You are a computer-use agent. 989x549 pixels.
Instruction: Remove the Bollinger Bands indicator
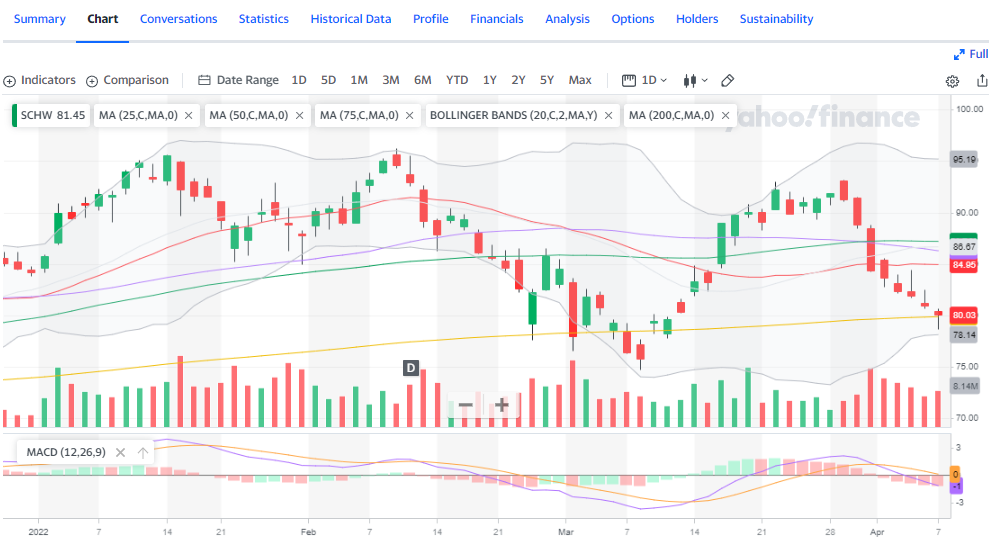click(x=608, y=116)
